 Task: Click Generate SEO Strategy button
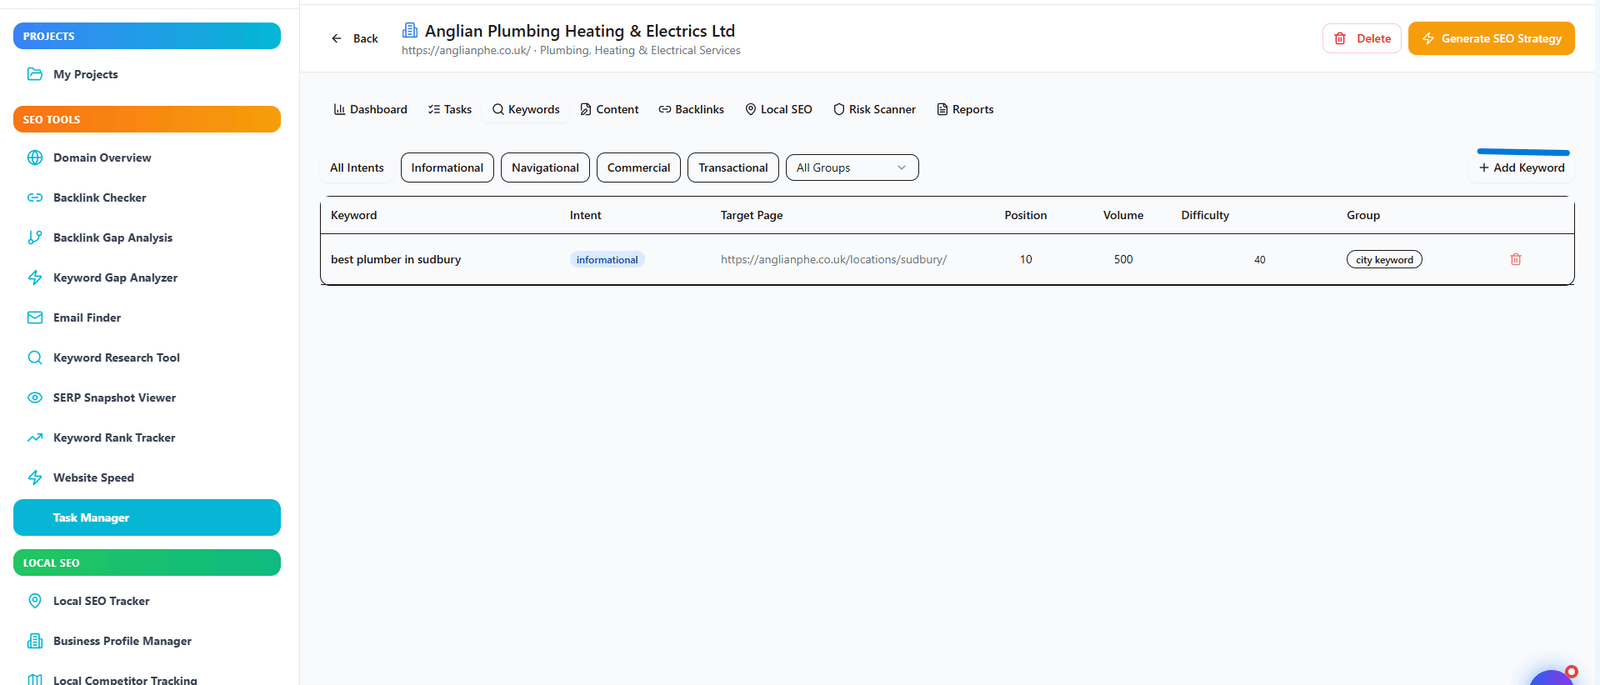pyautogui.click(x=1491, y=38)
